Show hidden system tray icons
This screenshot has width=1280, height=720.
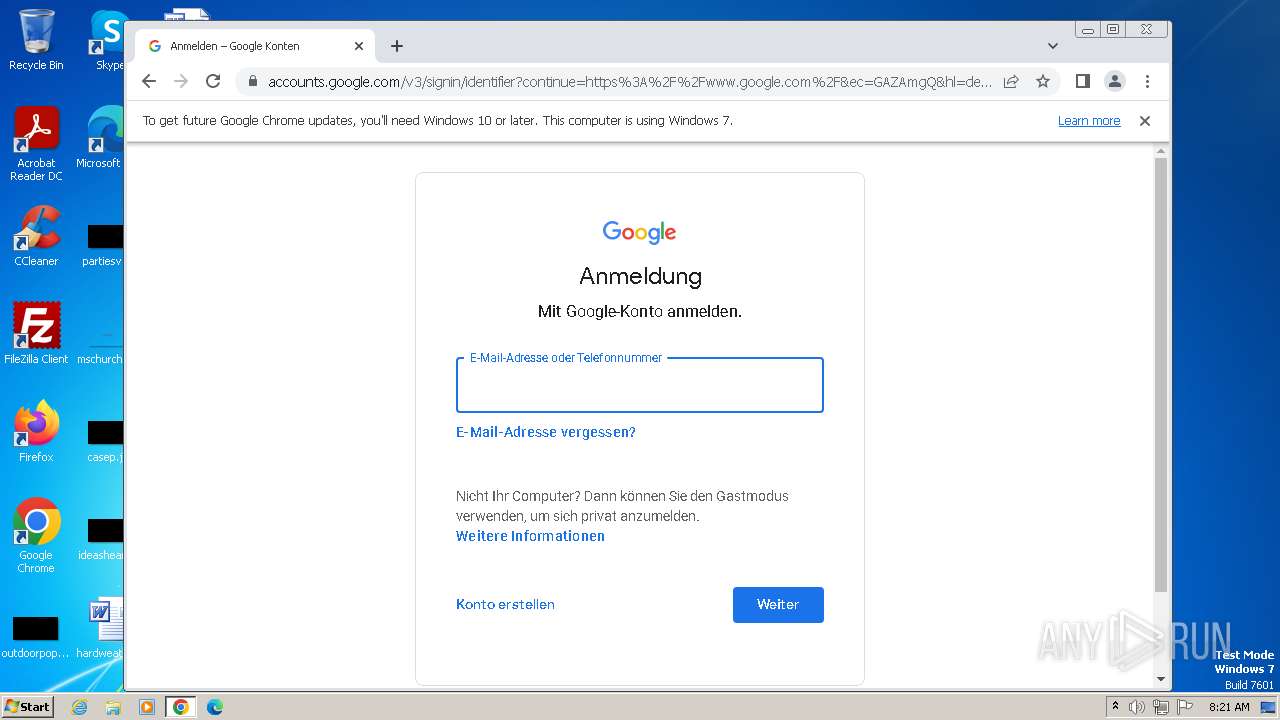[x=1116, y=707]
